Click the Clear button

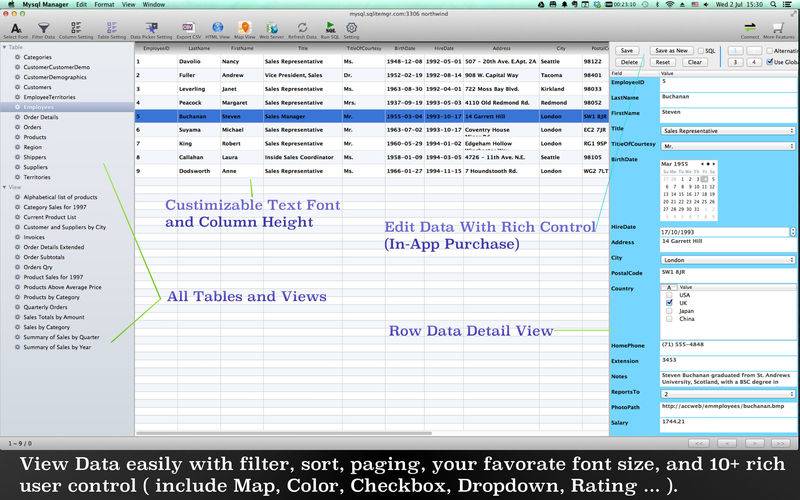click(x=695, y=62)
